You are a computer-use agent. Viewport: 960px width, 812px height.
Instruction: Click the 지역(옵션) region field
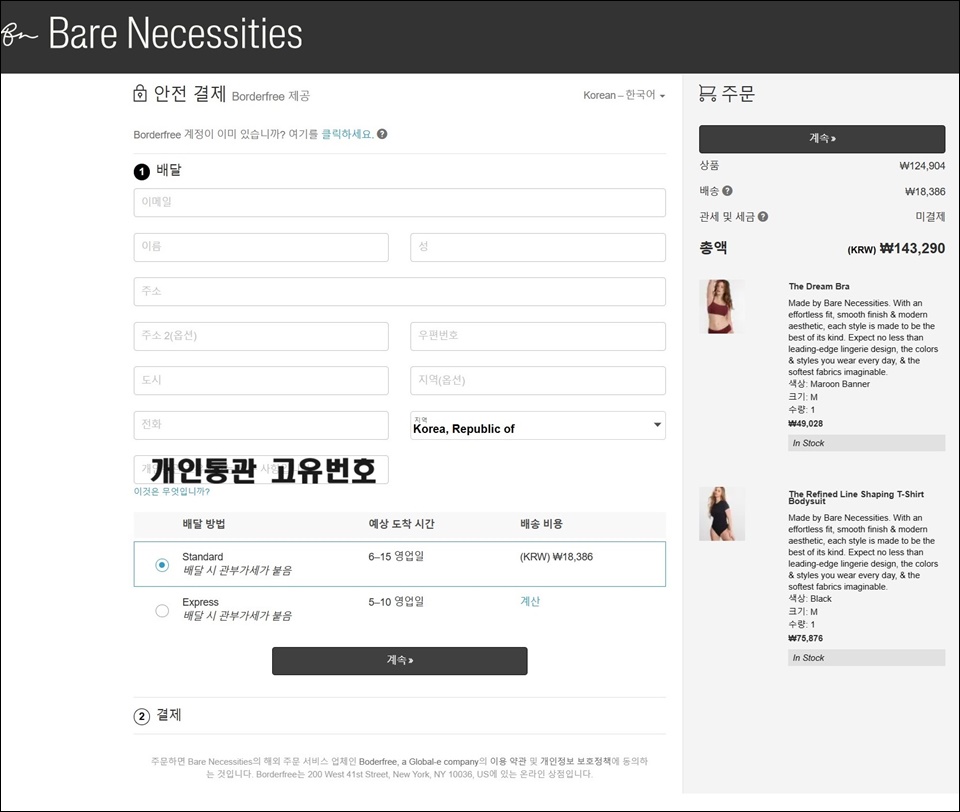[538, 380]
